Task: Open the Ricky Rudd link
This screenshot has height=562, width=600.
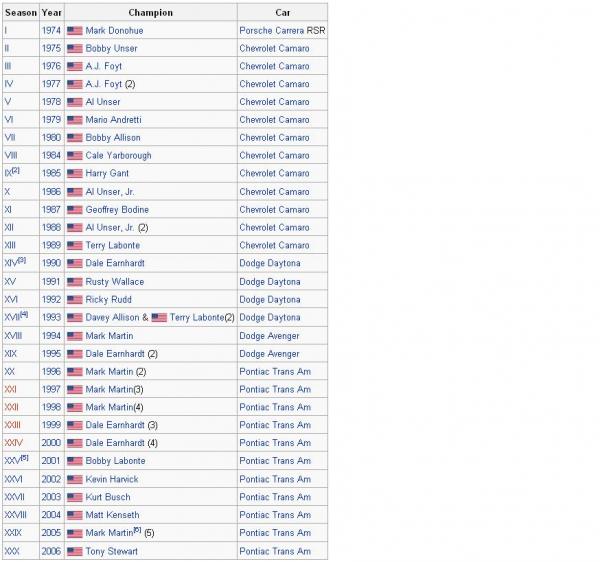Action: (x=109, y=300)
